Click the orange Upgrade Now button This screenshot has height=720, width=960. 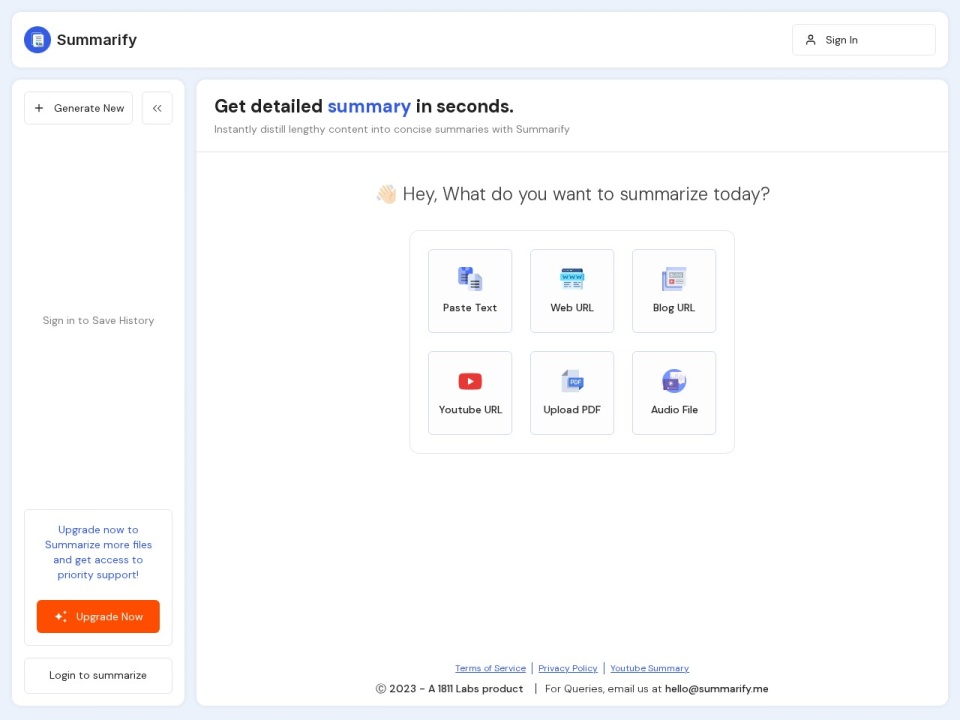point(98,617)
